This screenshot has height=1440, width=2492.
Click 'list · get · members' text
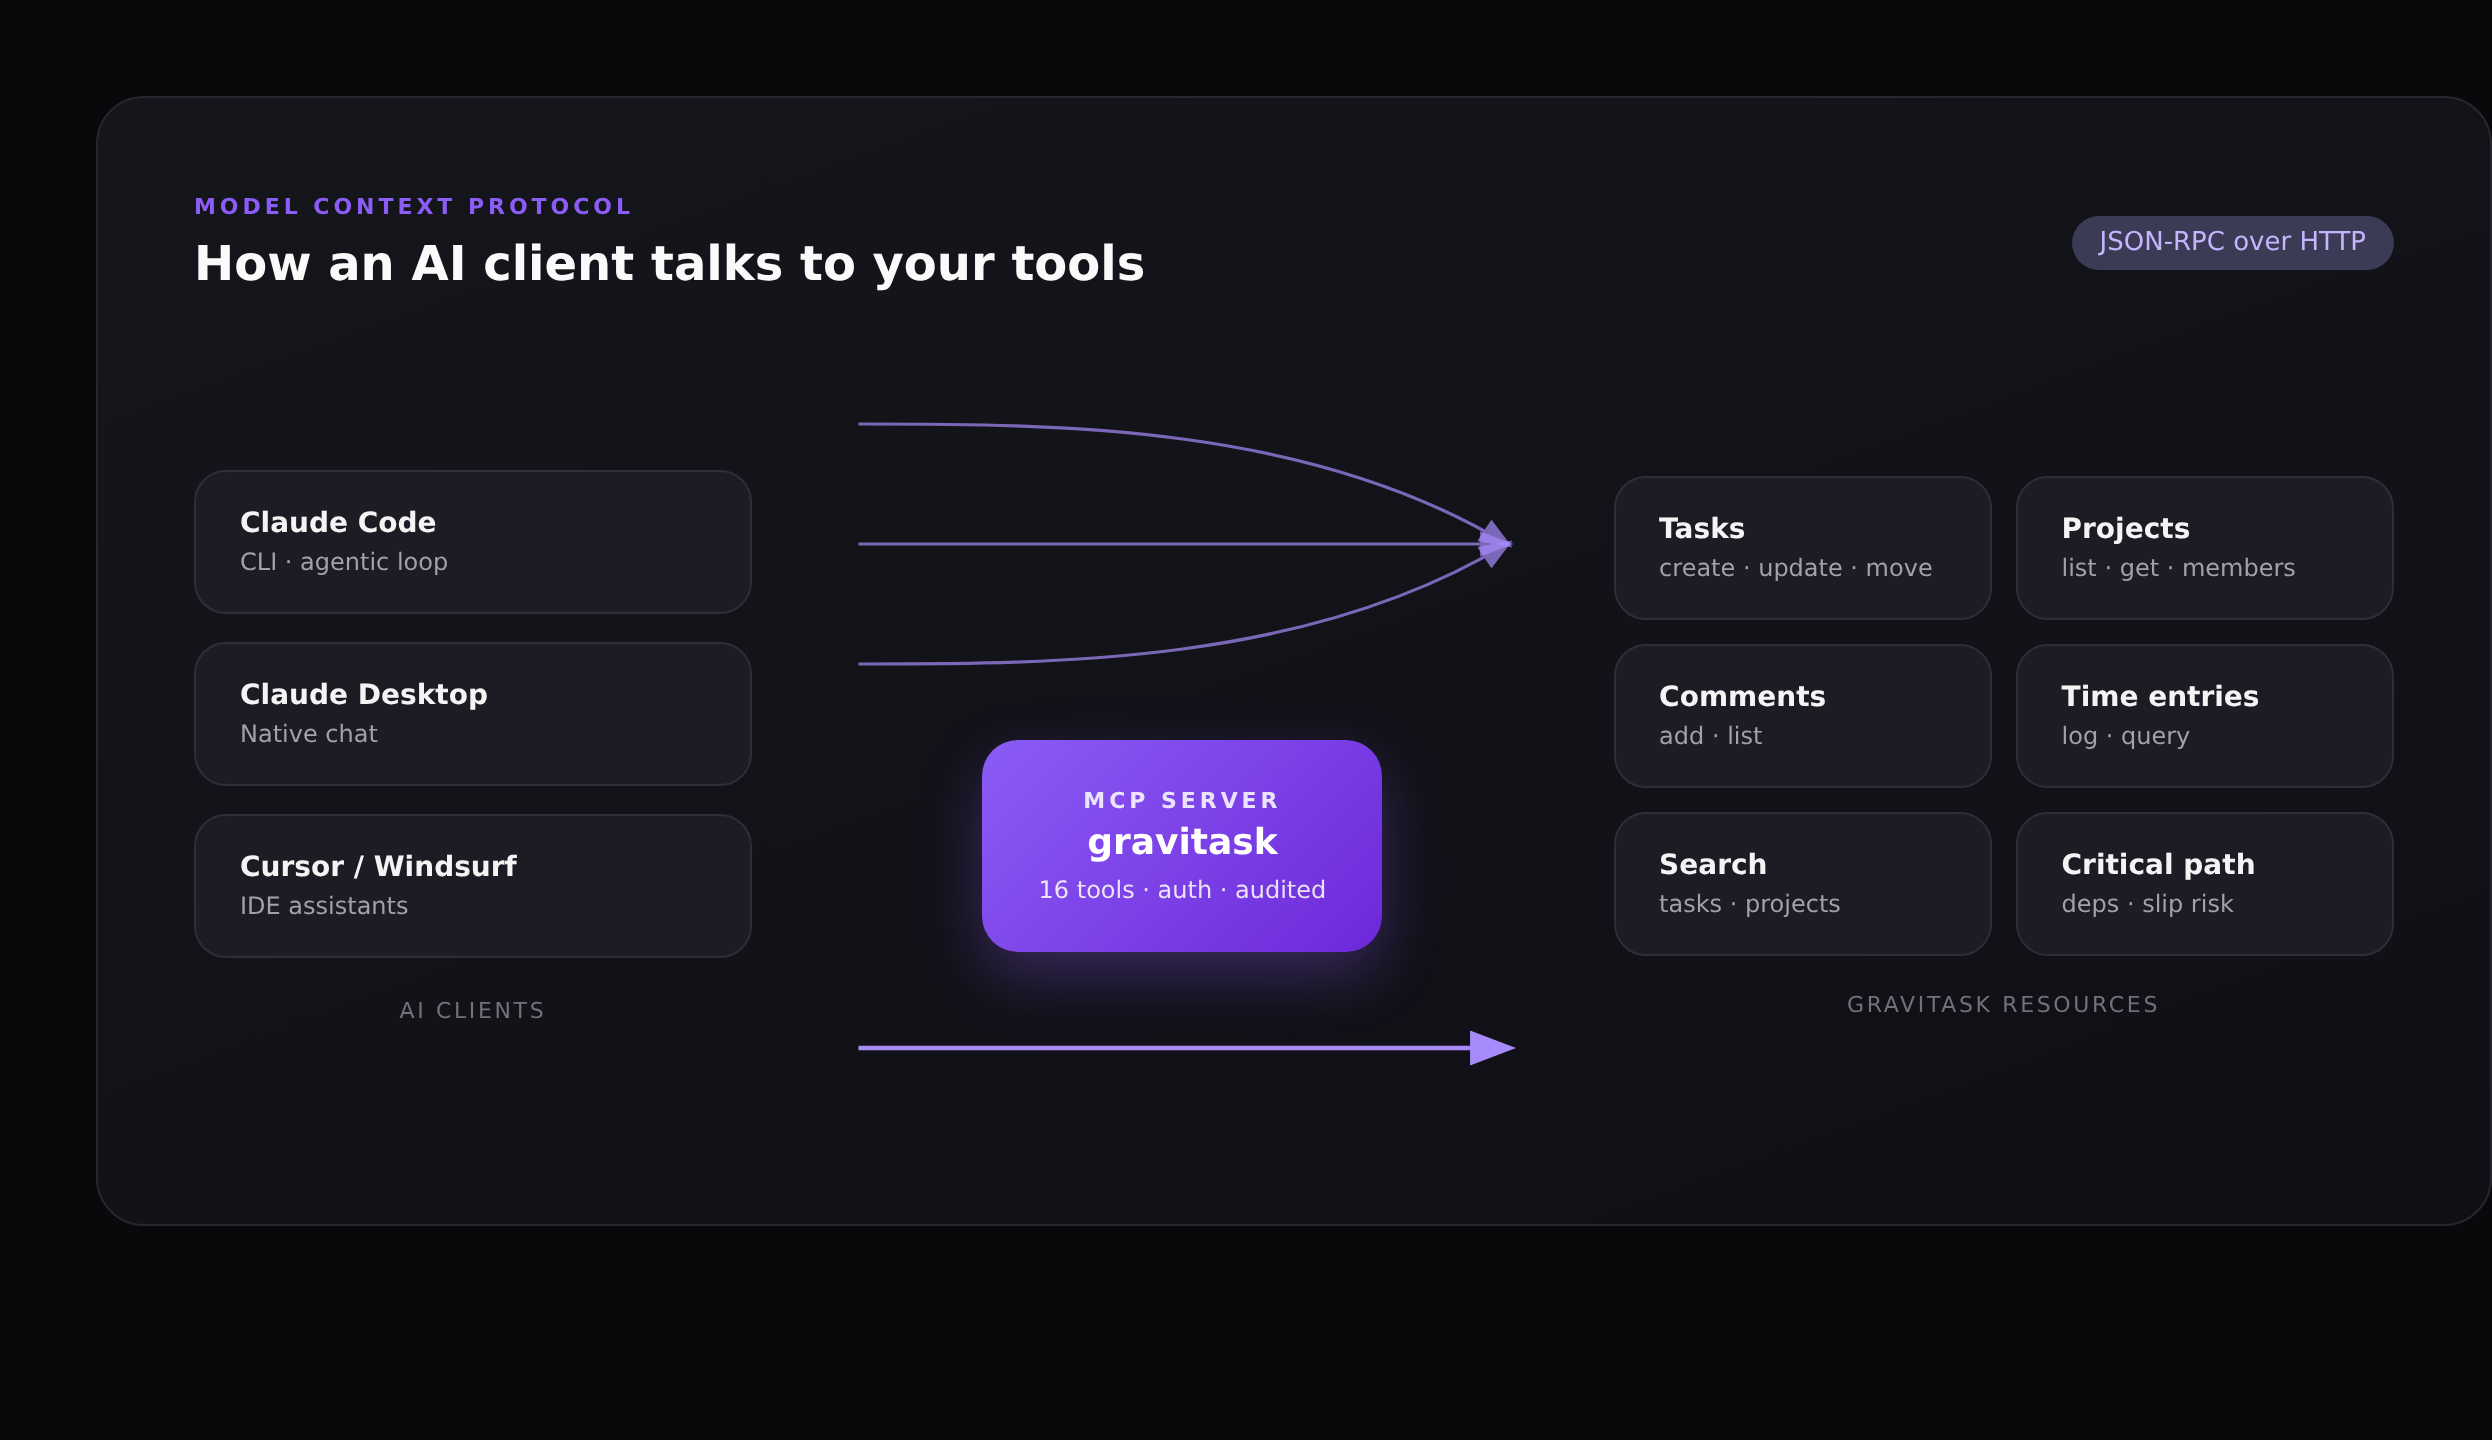[x=2178, y=568]
